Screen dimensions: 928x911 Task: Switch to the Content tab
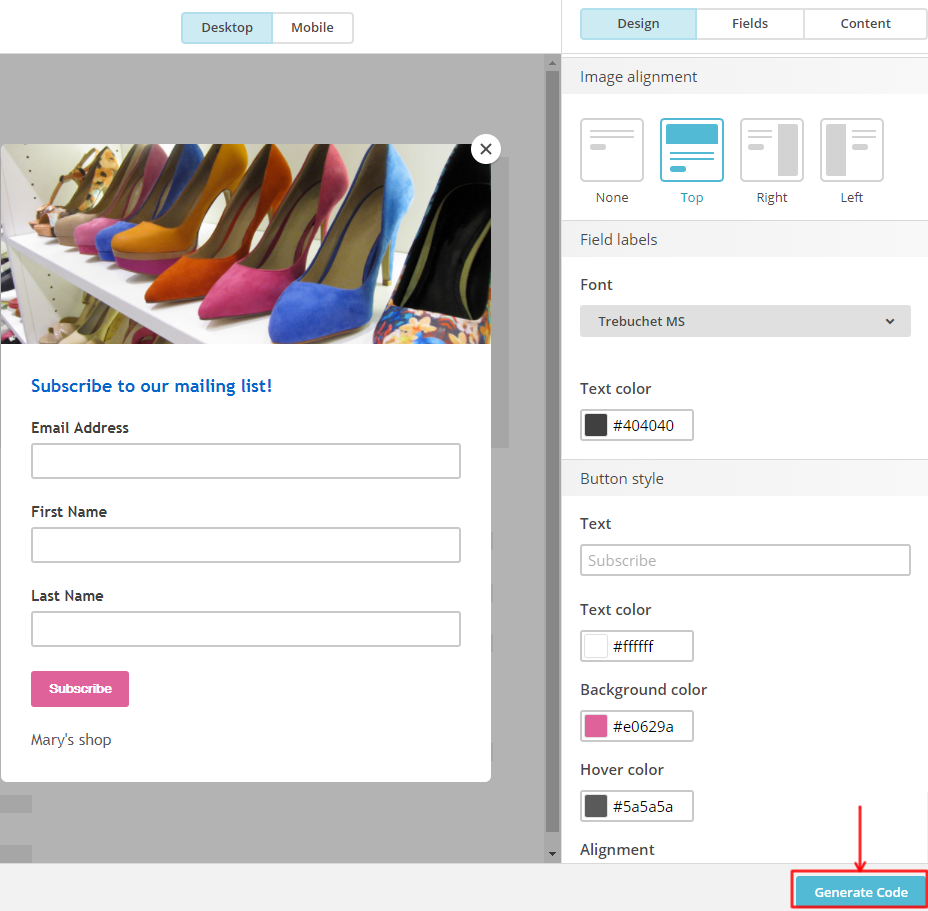865,24
